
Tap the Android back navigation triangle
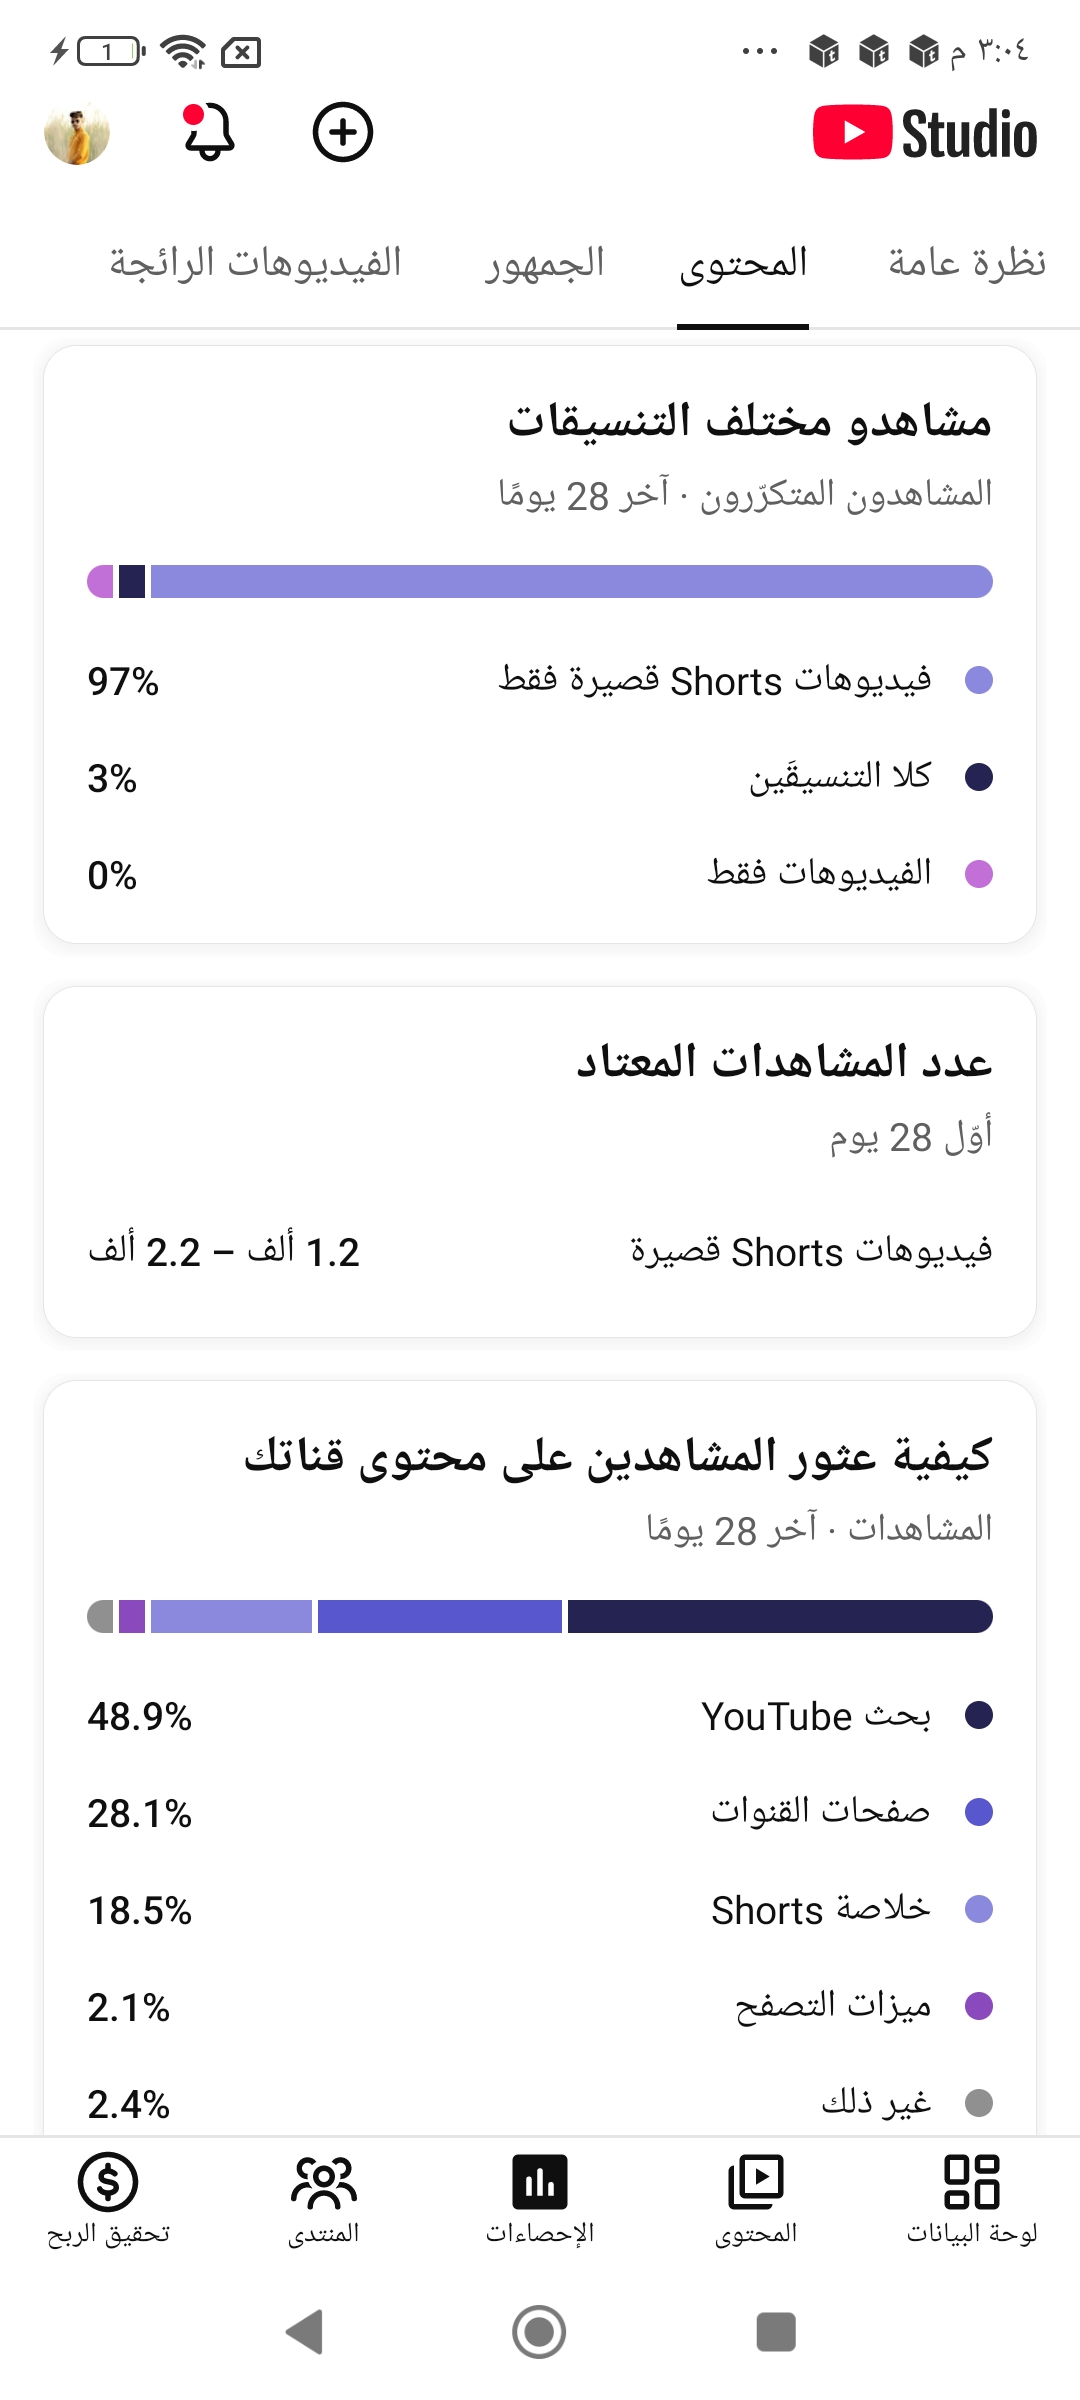pos(305,2332)
